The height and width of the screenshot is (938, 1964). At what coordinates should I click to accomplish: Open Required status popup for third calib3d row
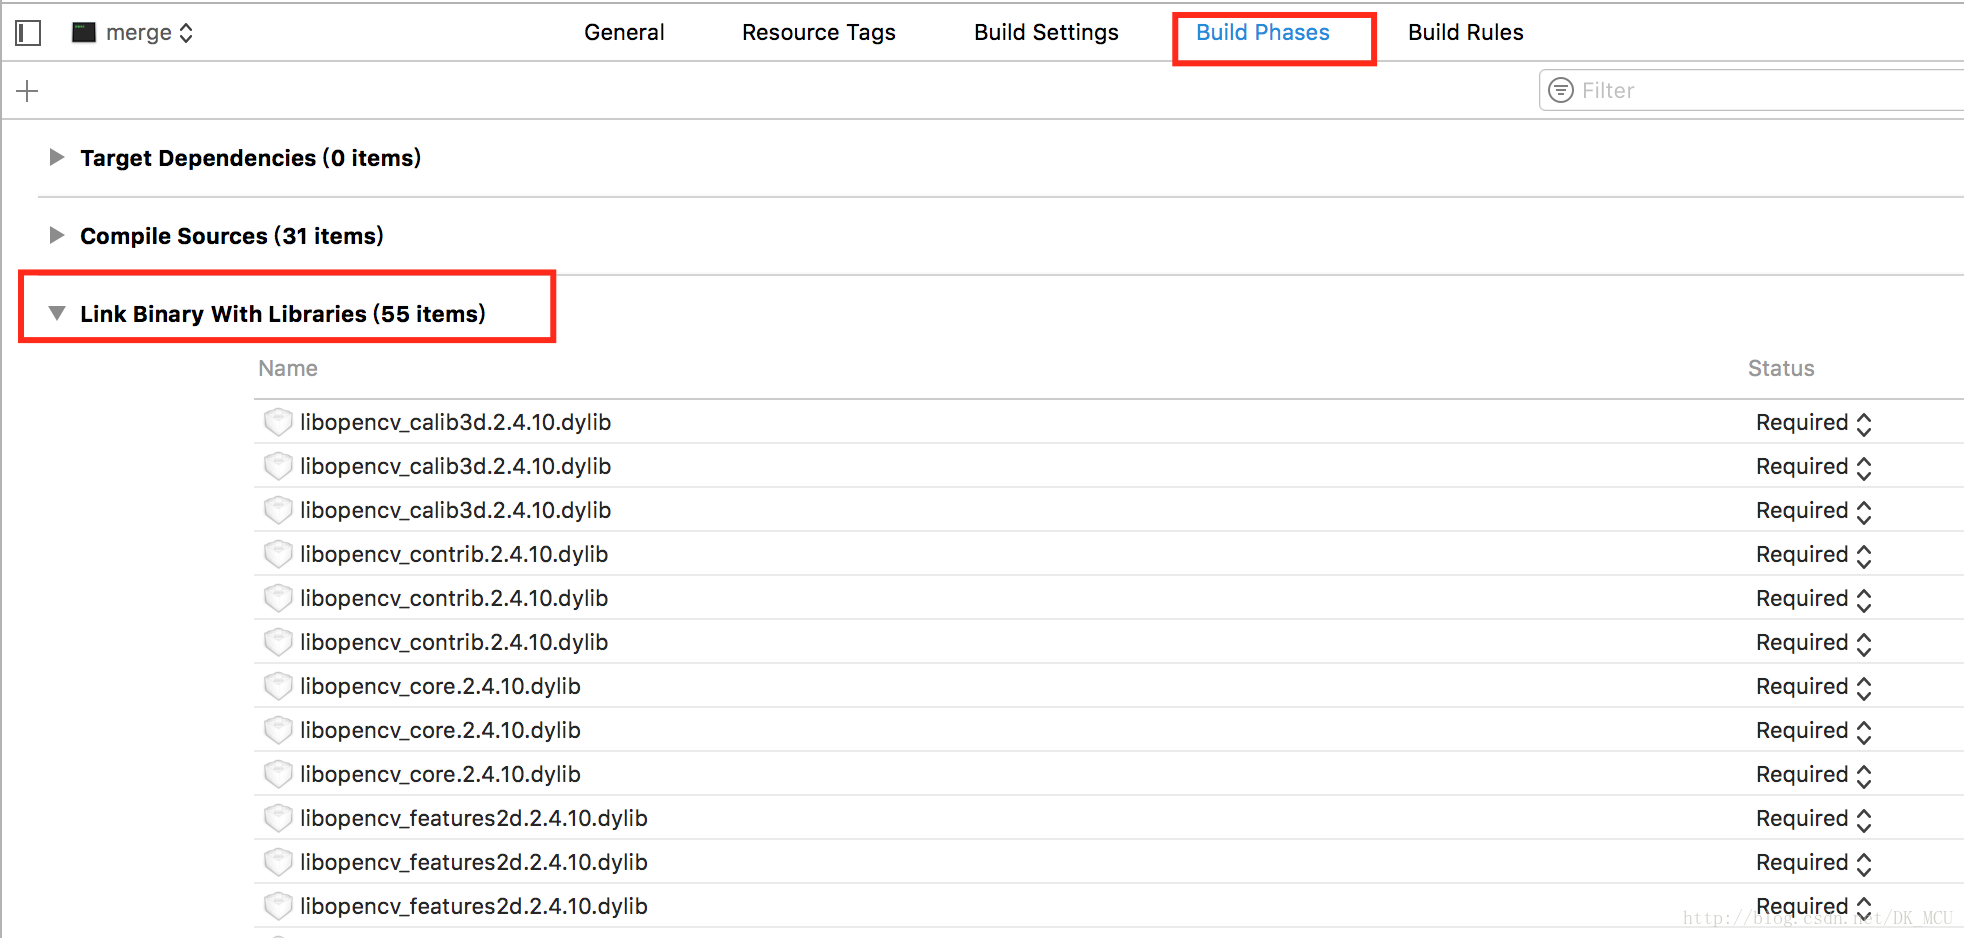pyautogui.click(x=1814, y=511)
